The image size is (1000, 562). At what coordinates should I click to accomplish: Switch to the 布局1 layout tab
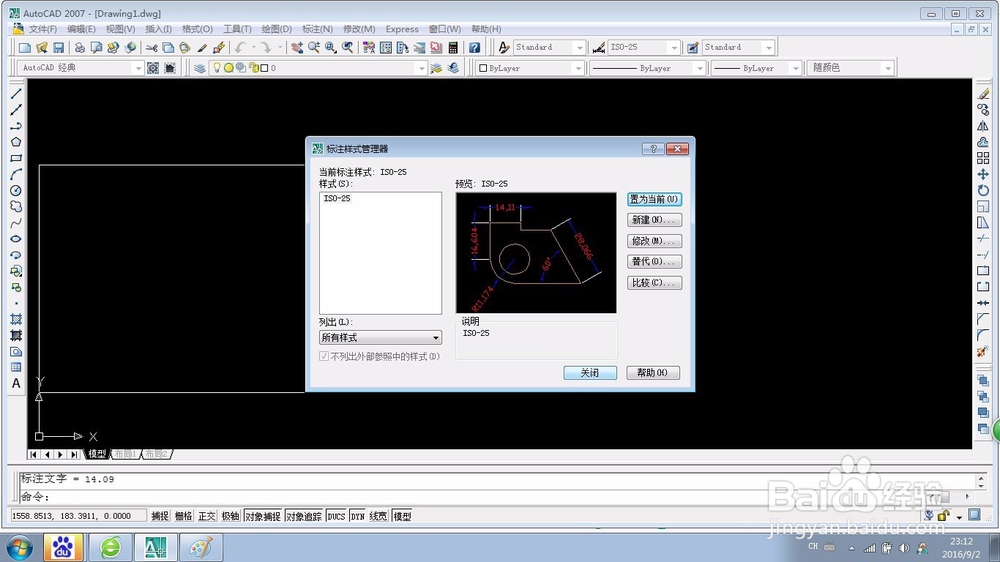coord(126,454)
